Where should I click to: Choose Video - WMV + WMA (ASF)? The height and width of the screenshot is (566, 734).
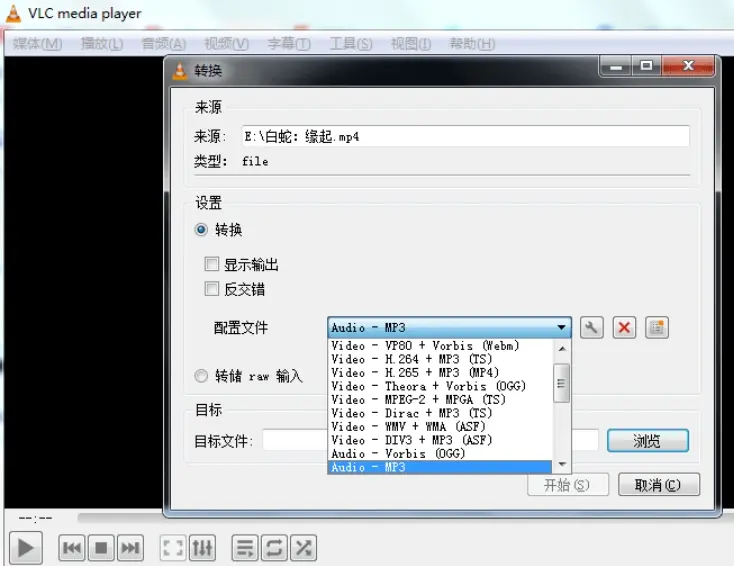tap(440, 427)
